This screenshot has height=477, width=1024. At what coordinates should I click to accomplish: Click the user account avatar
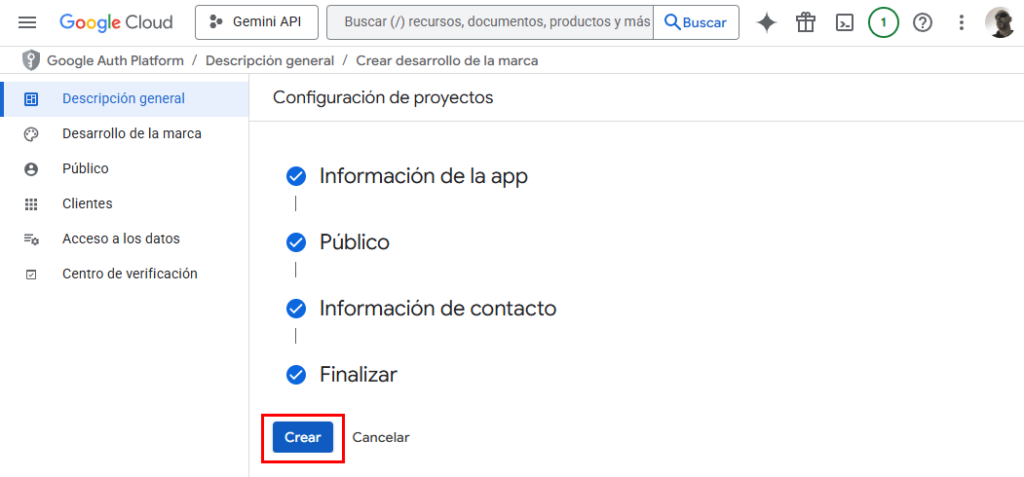point(999,22)
